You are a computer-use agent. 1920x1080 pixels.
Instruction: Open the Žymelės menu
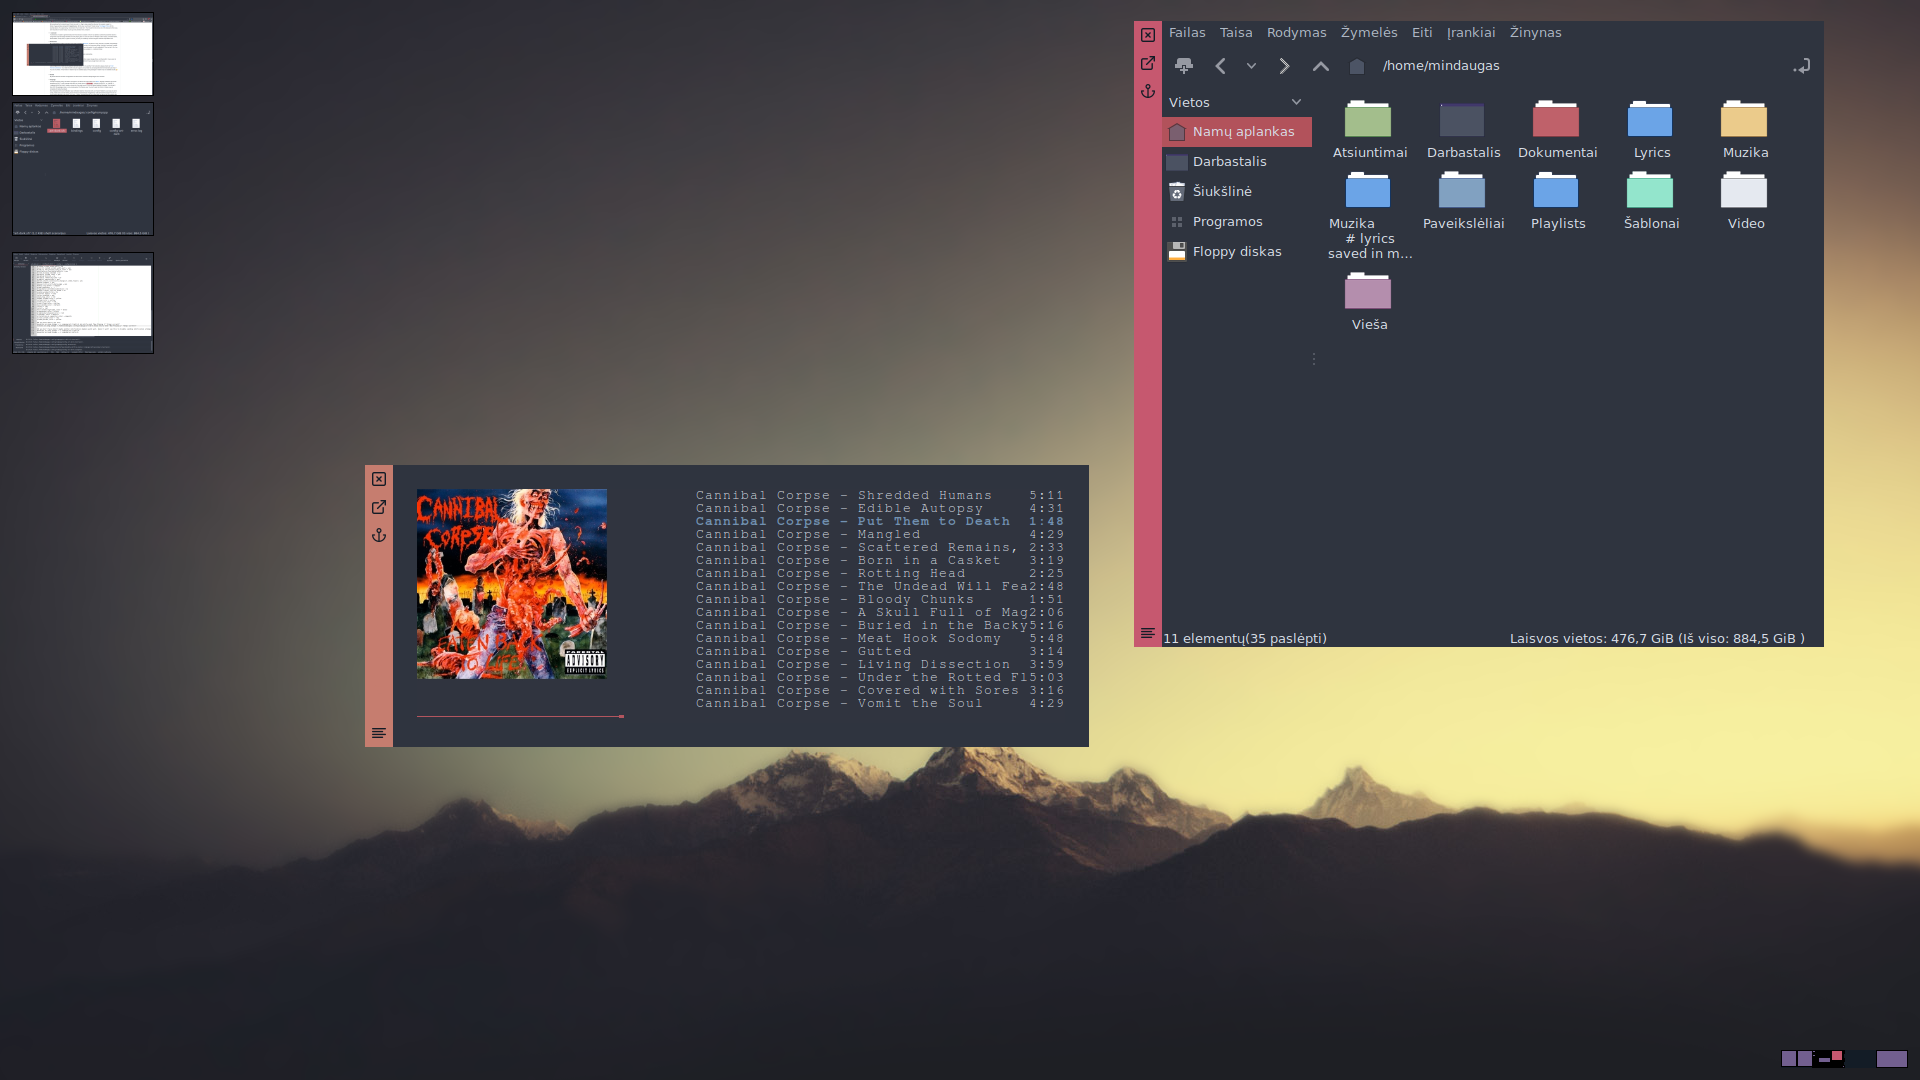[1369, 33]
